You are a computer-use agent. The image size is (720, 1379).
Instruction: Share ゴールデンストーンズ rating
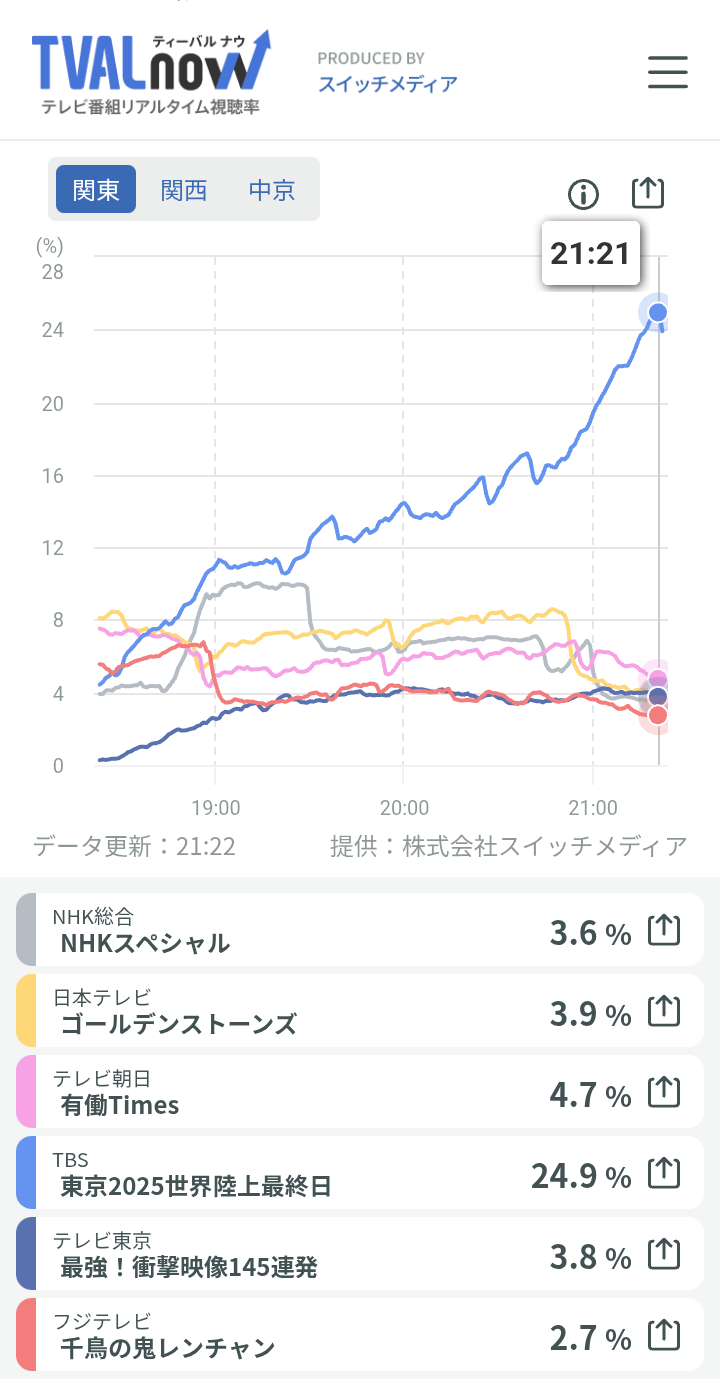point(664,1012)
